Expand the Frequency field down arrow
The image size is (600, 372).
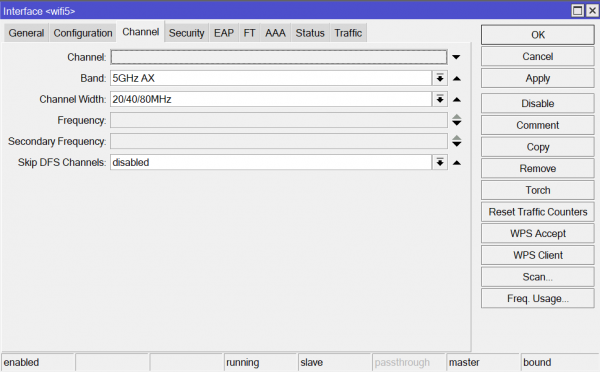[457, 123]
